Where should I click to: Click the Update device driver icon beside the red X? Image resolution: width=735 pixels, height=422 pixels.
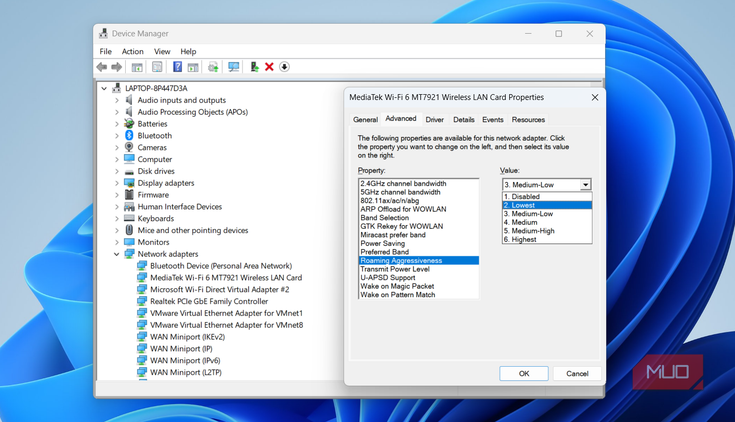point(254,67)
